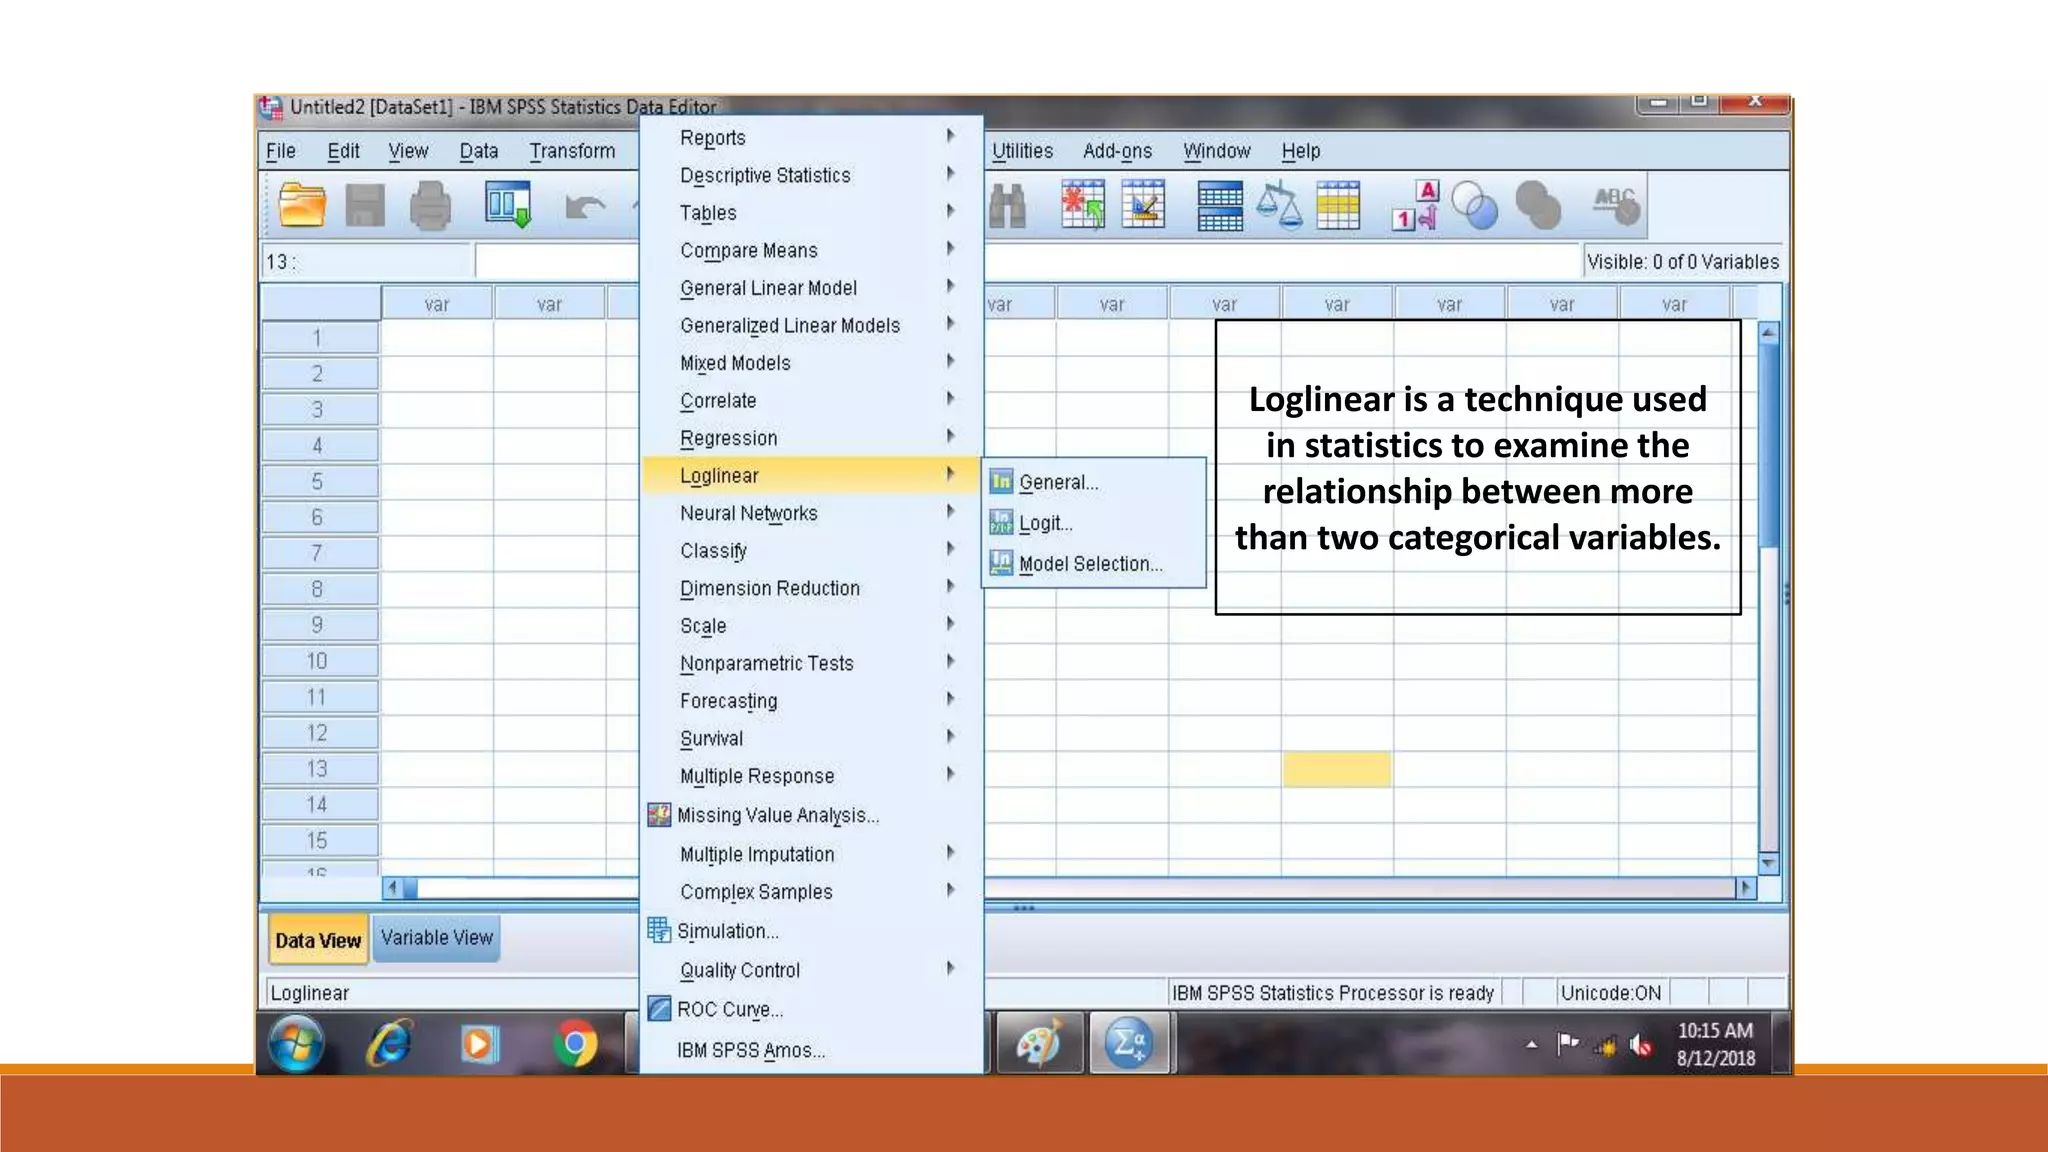Screen dimensions: 2048x1152
Task: Expand the Compare Means submenu
Action: (811, 250)
